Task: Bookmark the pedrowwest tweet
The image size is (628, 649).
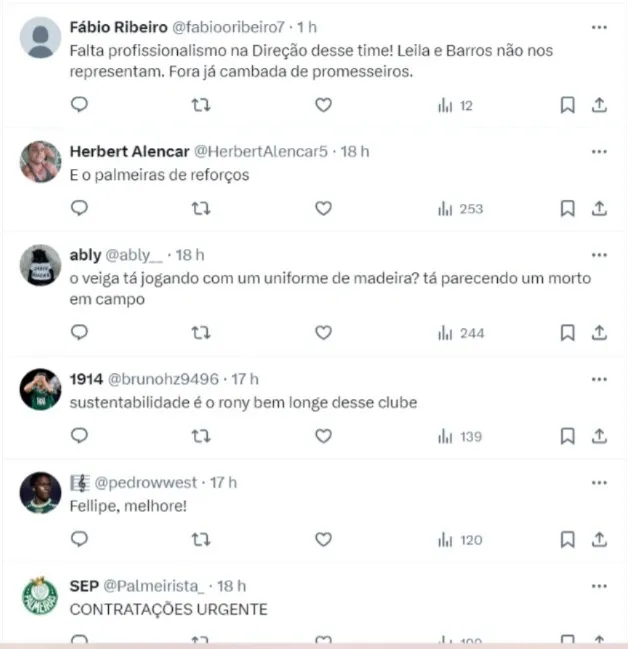Action: 567,539
